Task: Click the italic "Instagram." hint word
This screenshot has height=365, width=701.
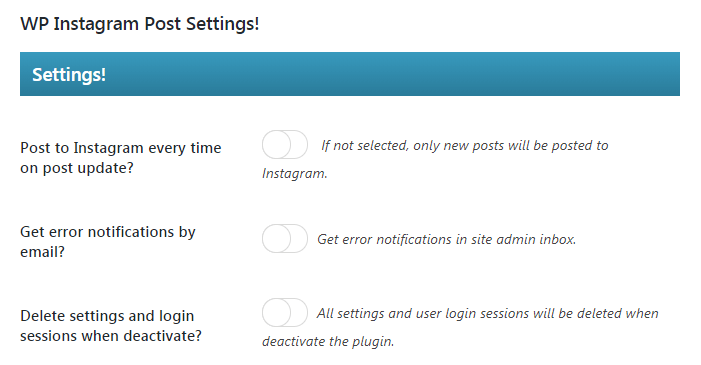Action: coord(295,174)
